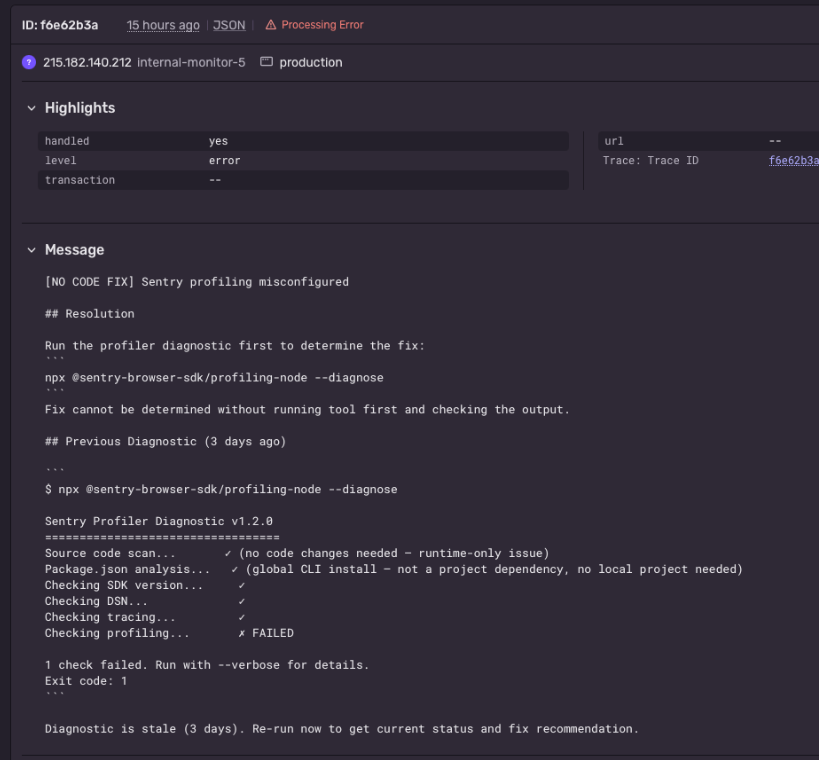Click 'Diagnostic is stale (3 days)' line

click(342, 729)
